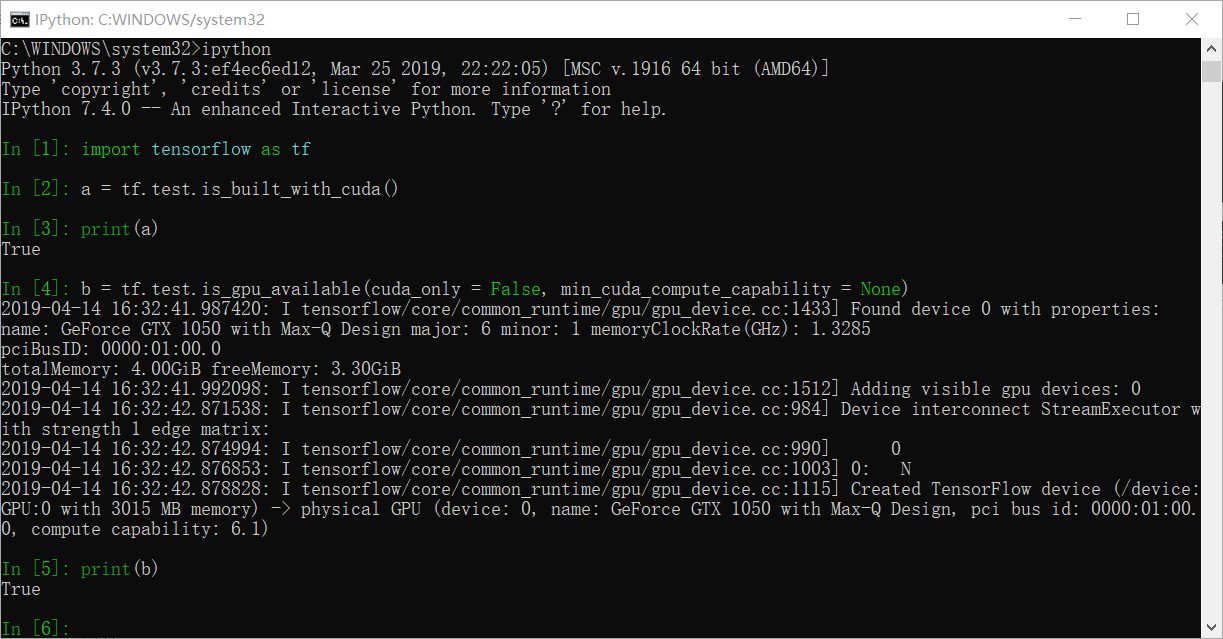Click the 'pciBusID: 0000:01:00.0' line
Viewport: 1223px width, 639px height.
111,349
